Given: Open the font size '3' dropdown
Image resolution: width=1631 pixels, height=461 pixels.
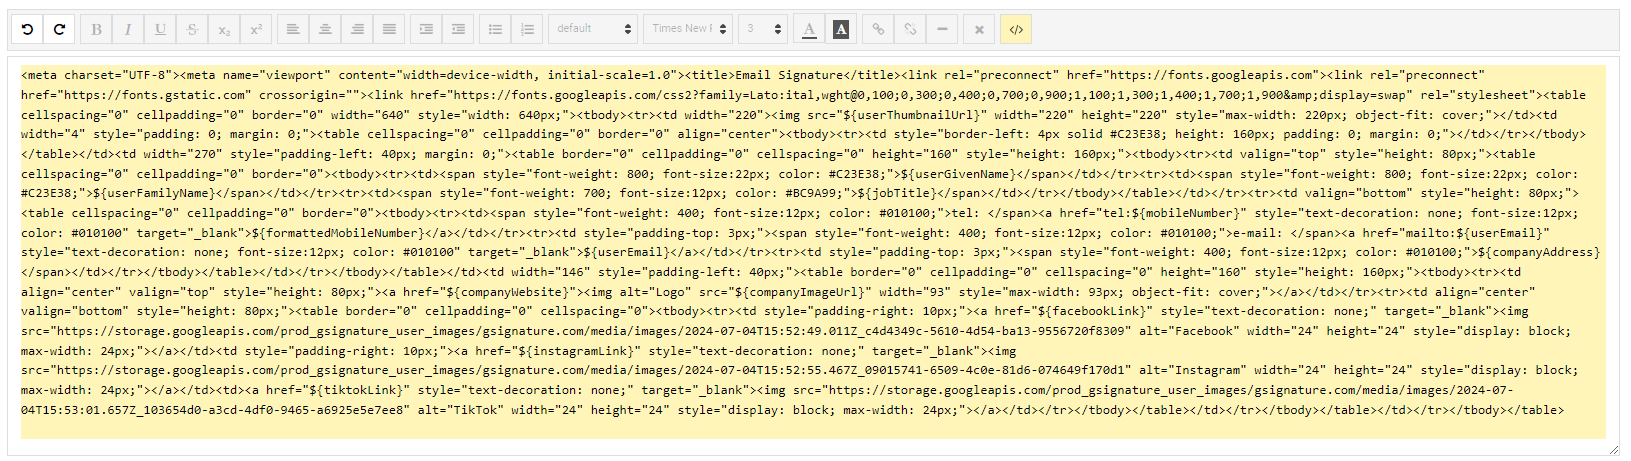Looking at the screenshot, I should (x=764, y=29).
